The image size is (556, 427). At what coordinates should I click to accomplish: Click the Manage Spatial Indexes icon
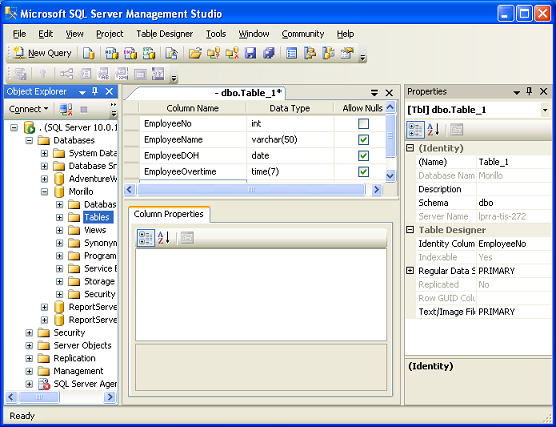click(x=158, y=74)
